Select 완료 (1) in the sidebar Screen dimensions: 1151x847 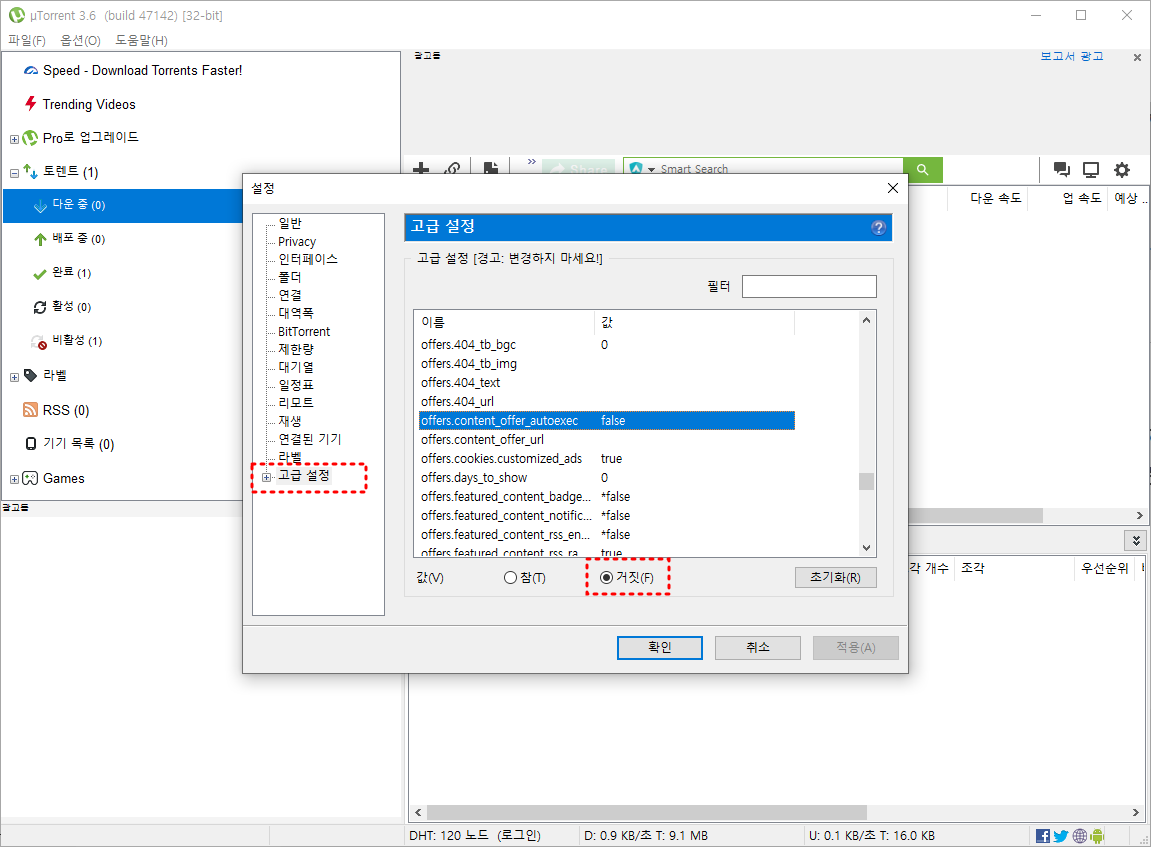(x=71, y=272)
